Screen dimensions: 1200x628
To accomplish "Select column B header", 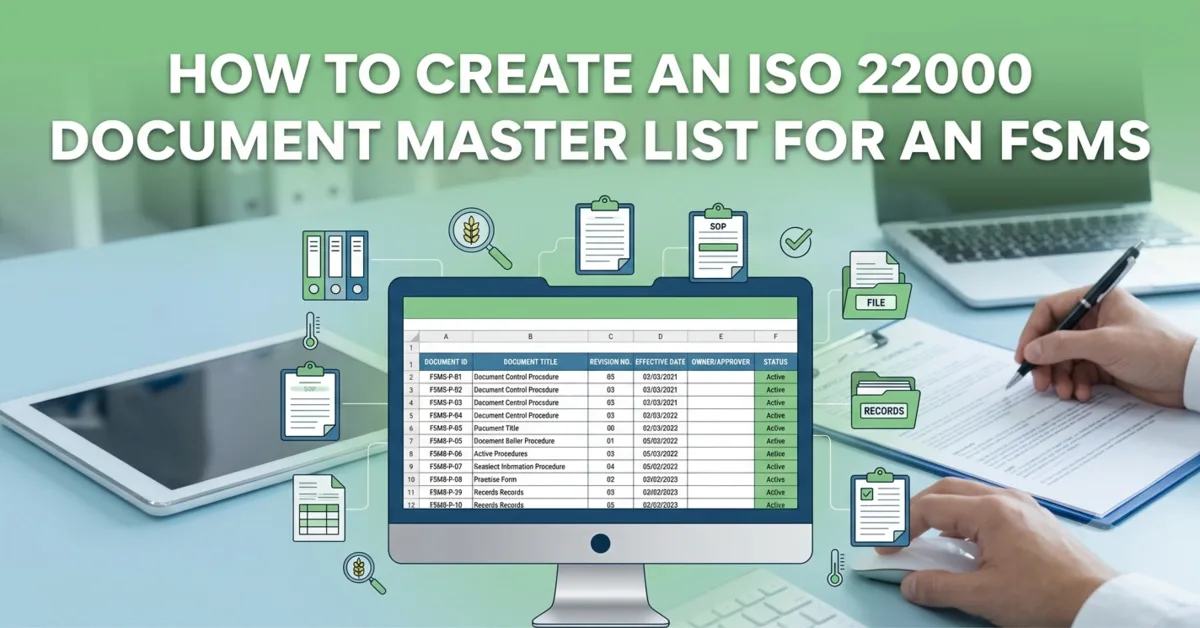I will pos(530,337).
